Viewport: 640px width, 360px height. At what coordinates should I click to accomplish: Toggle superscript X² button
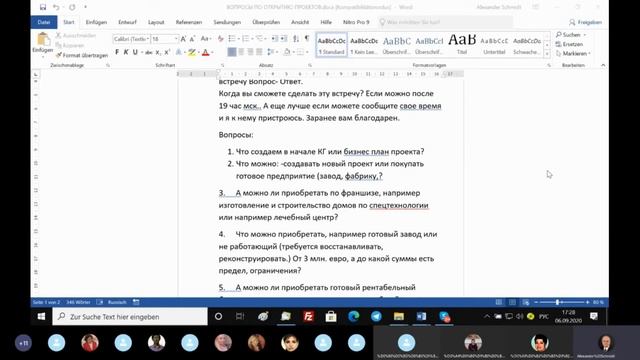click(167, 52)
